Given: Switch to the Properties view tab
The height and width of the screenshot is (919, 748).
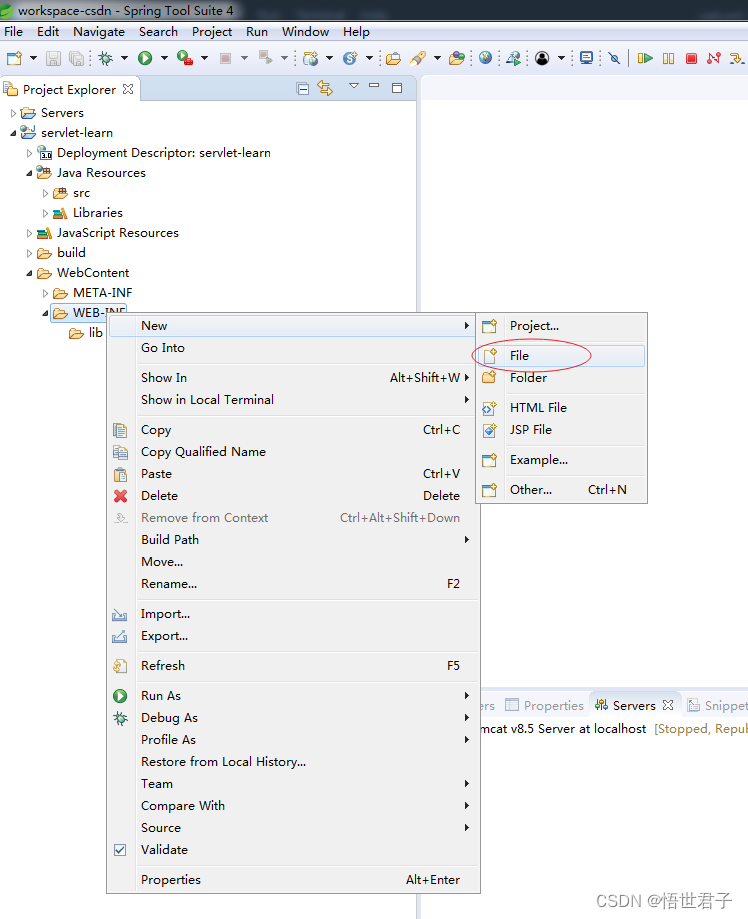Looking at the screenshot, I should point(545,705).
